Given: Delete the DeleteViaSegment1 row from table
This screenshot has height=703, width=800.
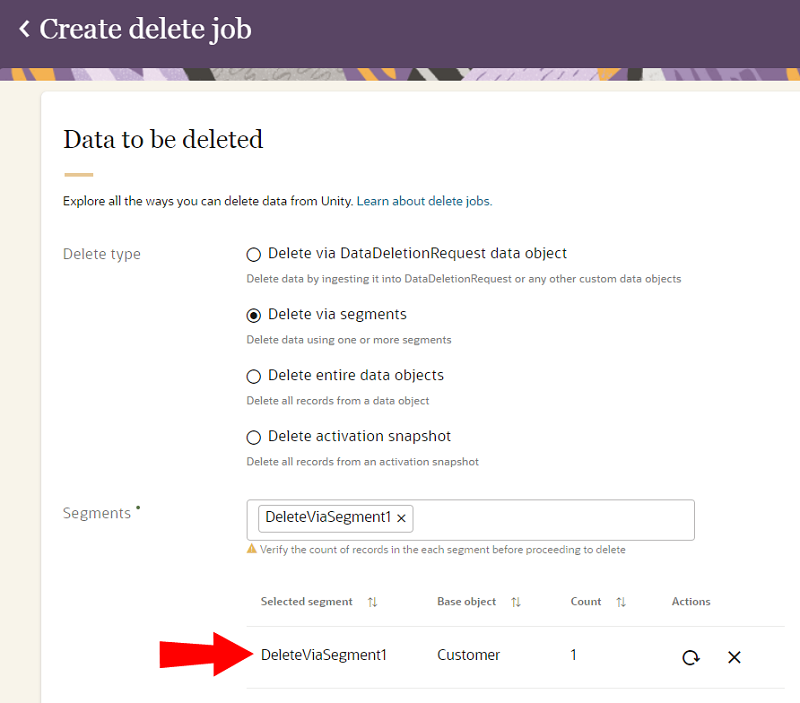Looking at the screenshot, I should click(734, 657).
